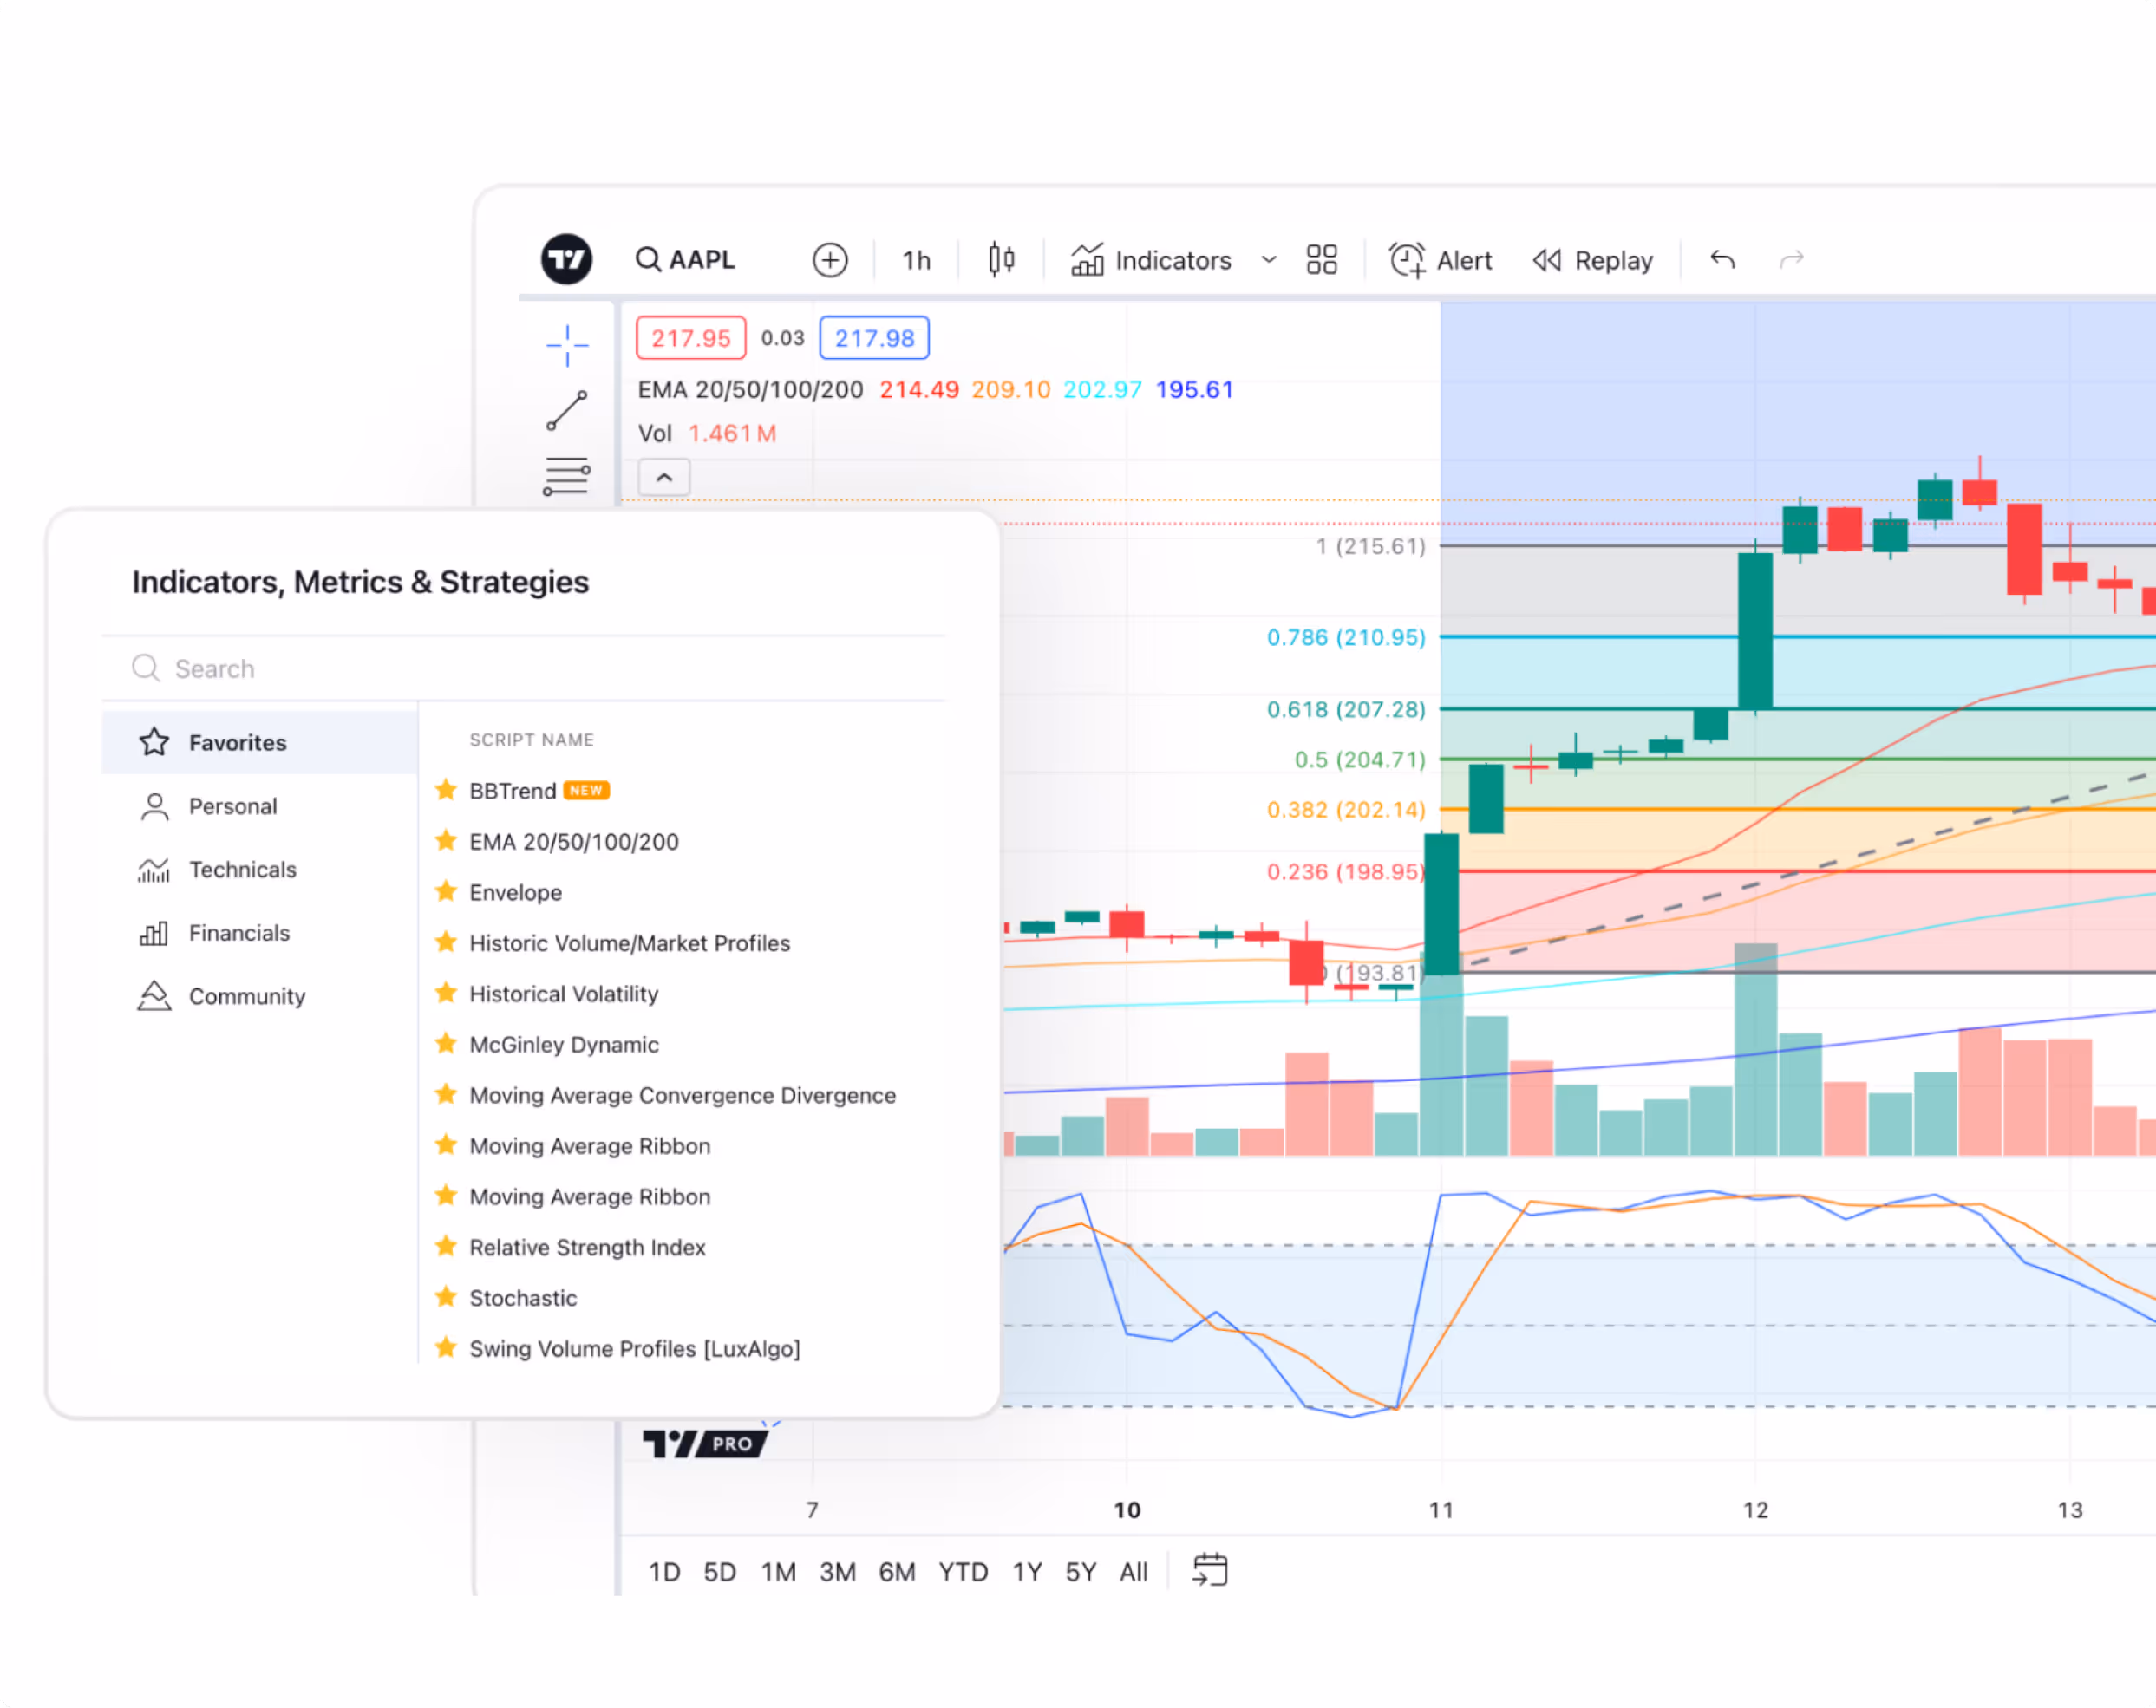The image size is (2156, 1708).
Task: Start bar Replay mode
Action: (x=1592, y=259)
